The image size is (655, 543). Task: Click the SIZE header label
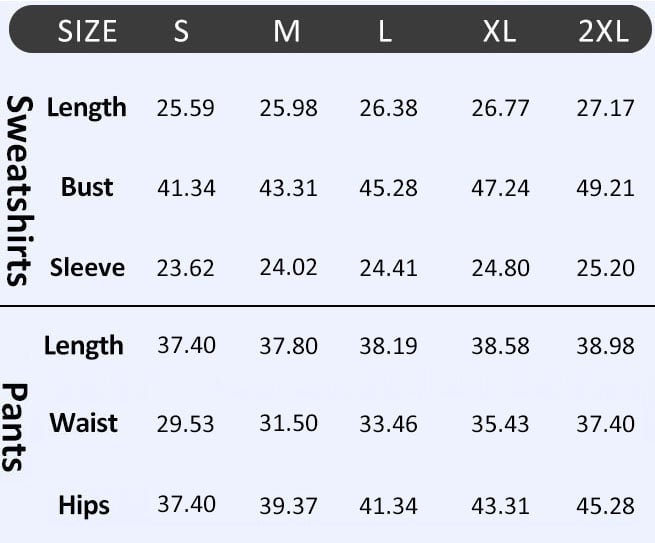point(87,31)
